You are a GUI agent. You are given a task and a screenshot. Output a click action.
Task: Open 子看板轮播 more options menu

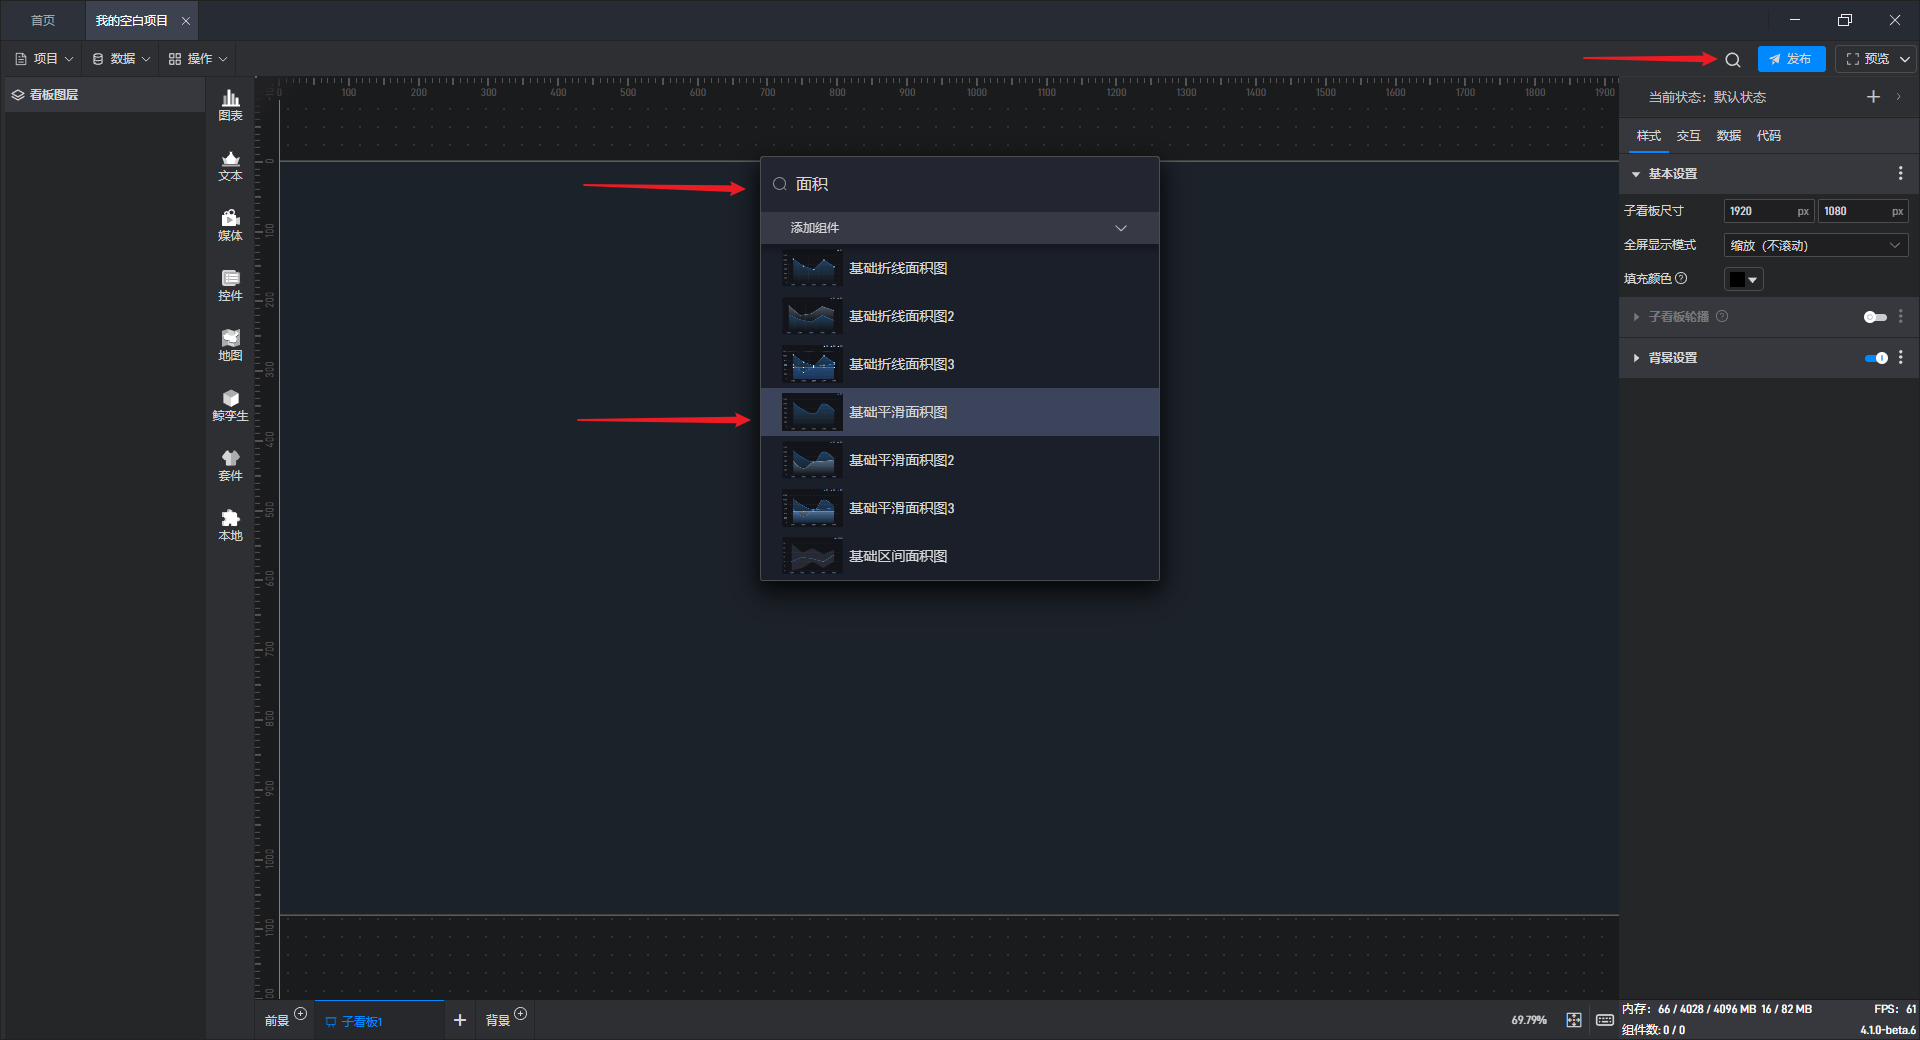coord(1901,317)
